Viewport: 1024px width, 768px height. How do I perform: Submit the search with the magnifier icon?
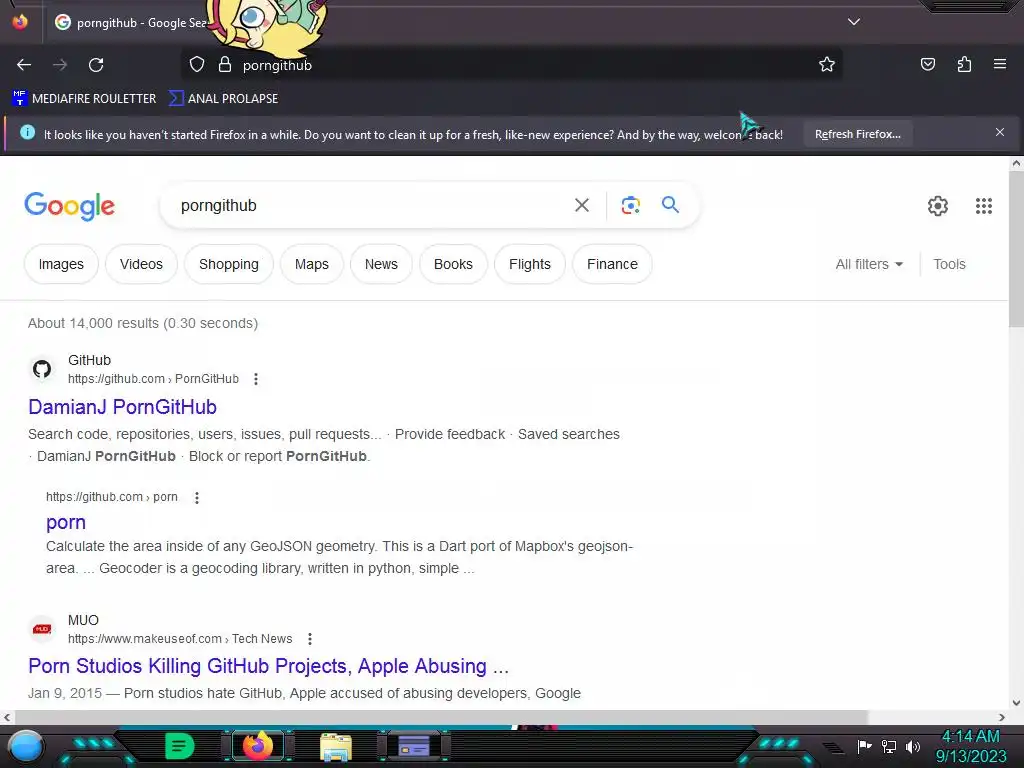pyautogui.click(x=670, y=205)
